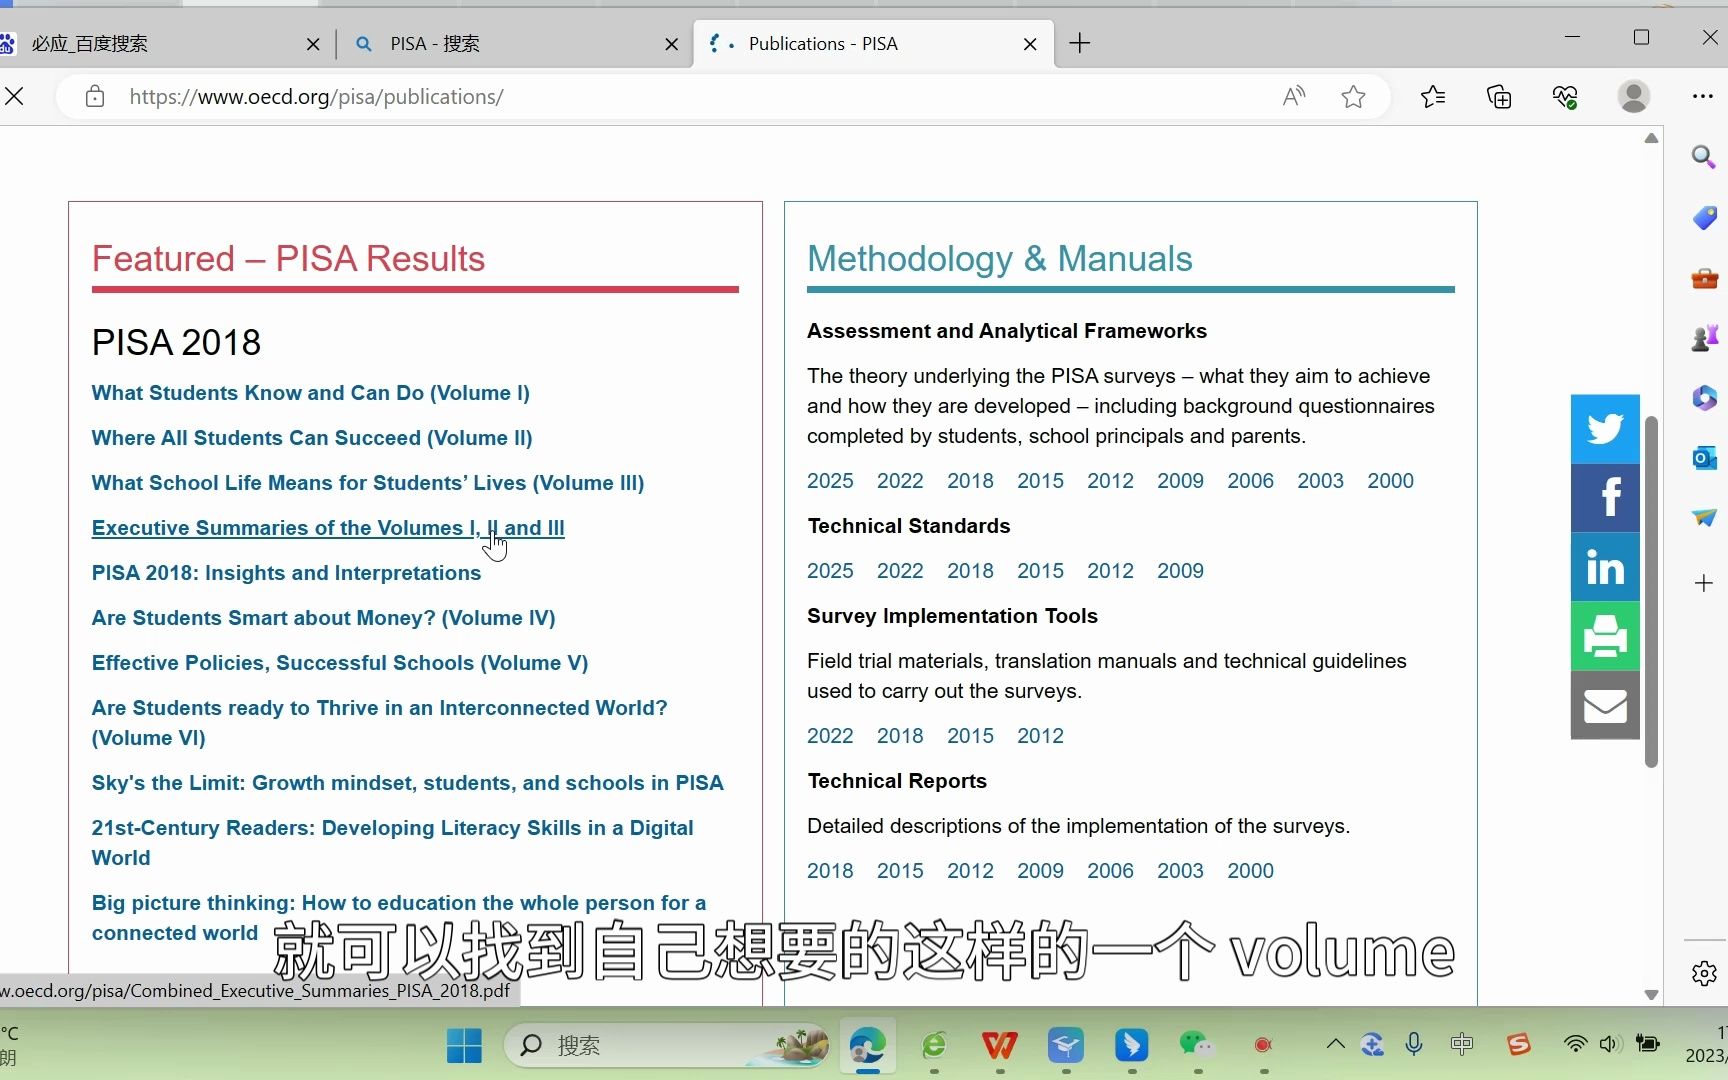1728x1080 pixels.
Task: Open What Students Know and Can Do (Volume I)
Action: tap(311, 393)
